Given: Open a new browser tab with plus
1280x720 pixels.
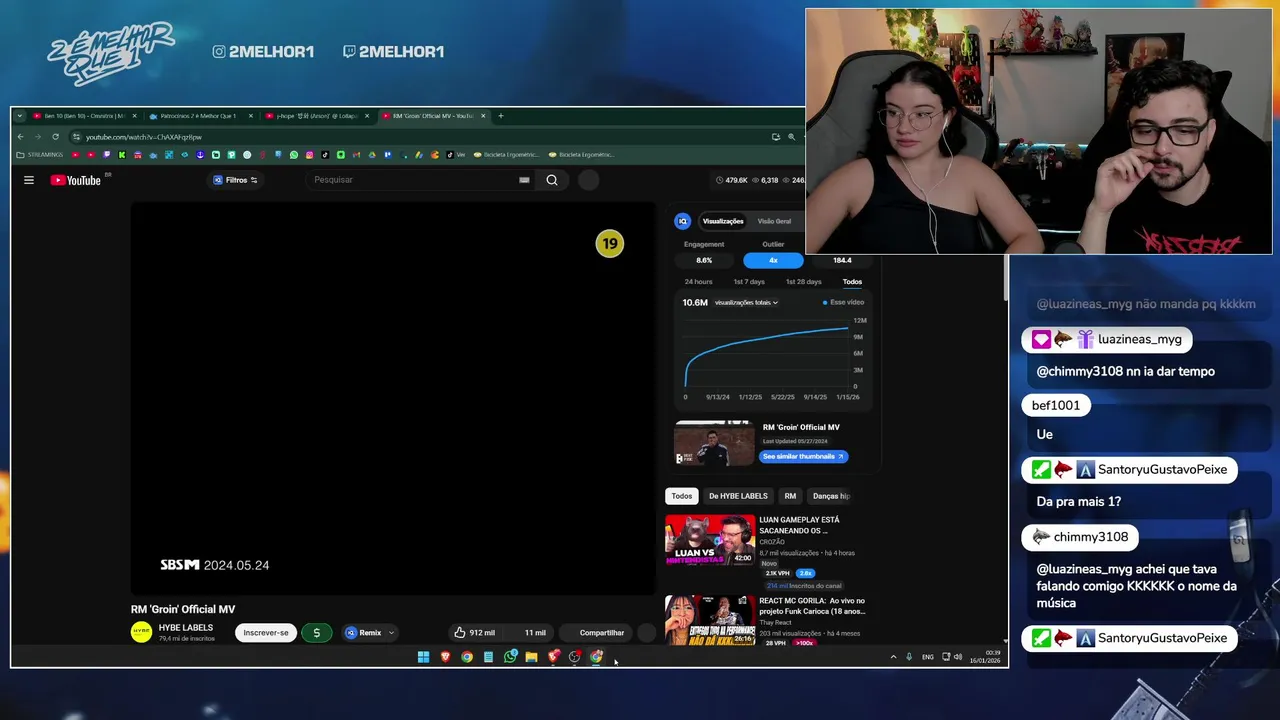Looking at the screenshot, I should (501, 116).
